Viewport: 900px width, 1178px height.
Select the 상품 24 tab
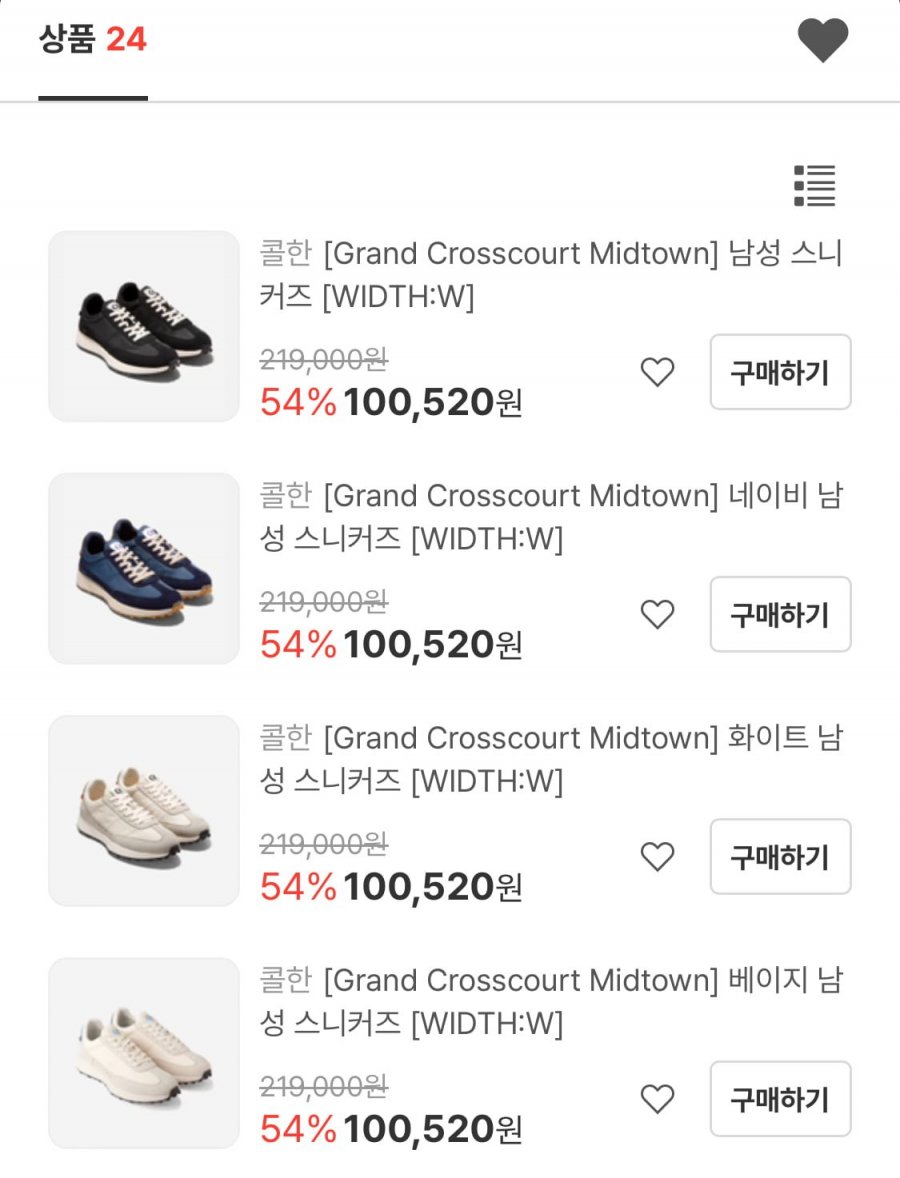pyautogui.click(x=92, y=39)
